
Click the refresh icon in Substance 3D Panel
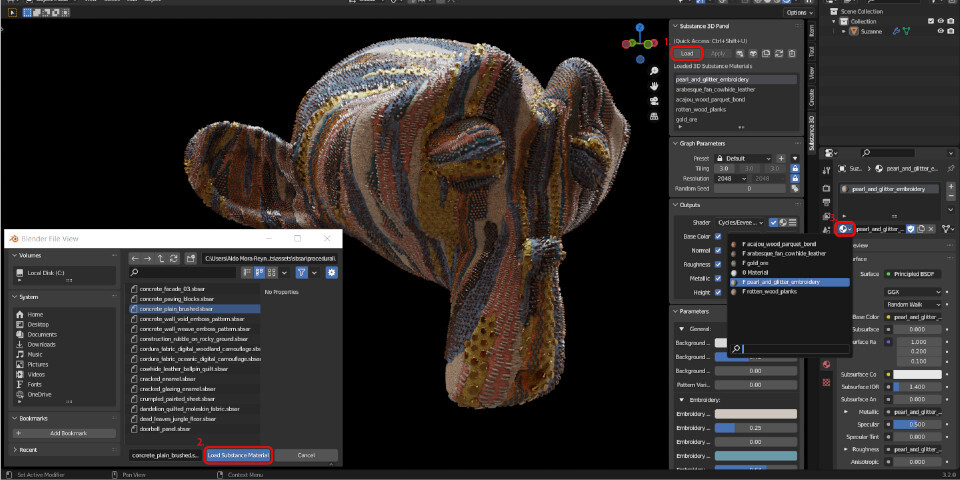[x=779, y=54]
